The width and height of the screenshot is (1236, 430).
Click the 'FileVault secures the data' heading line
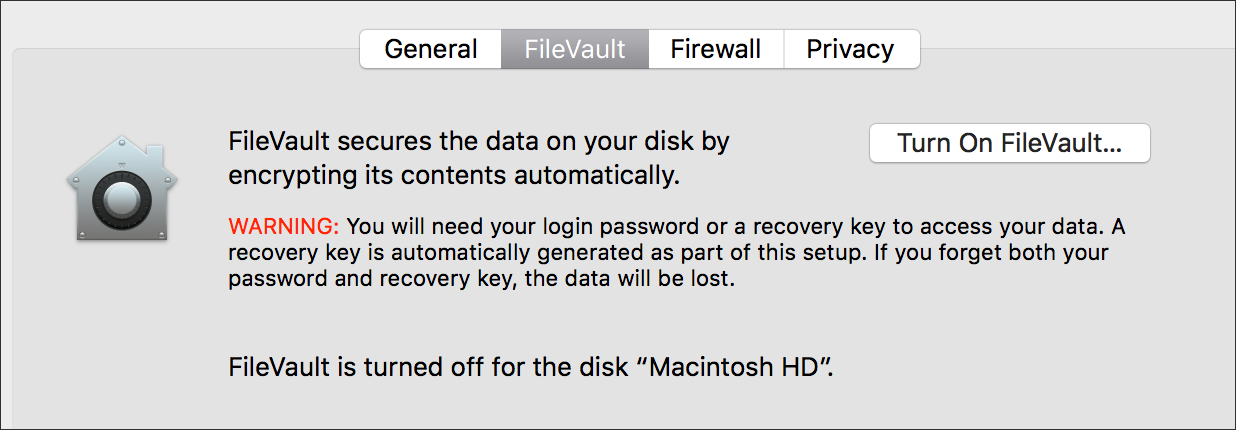tap(479, 142)
